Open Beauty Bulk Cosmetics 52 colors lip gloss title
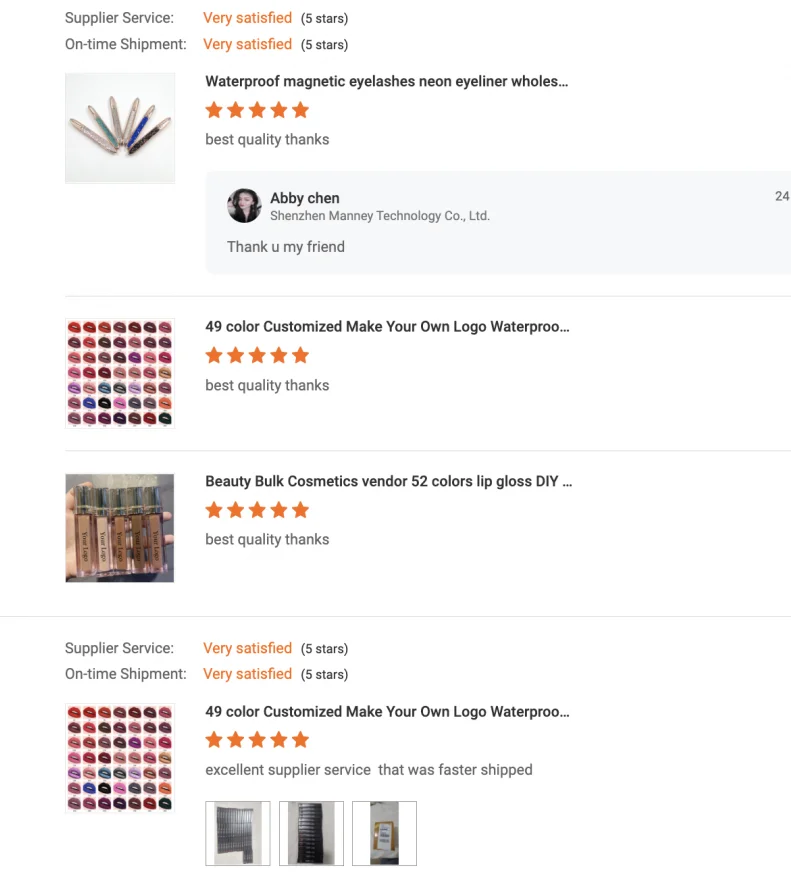 [389, 481]
